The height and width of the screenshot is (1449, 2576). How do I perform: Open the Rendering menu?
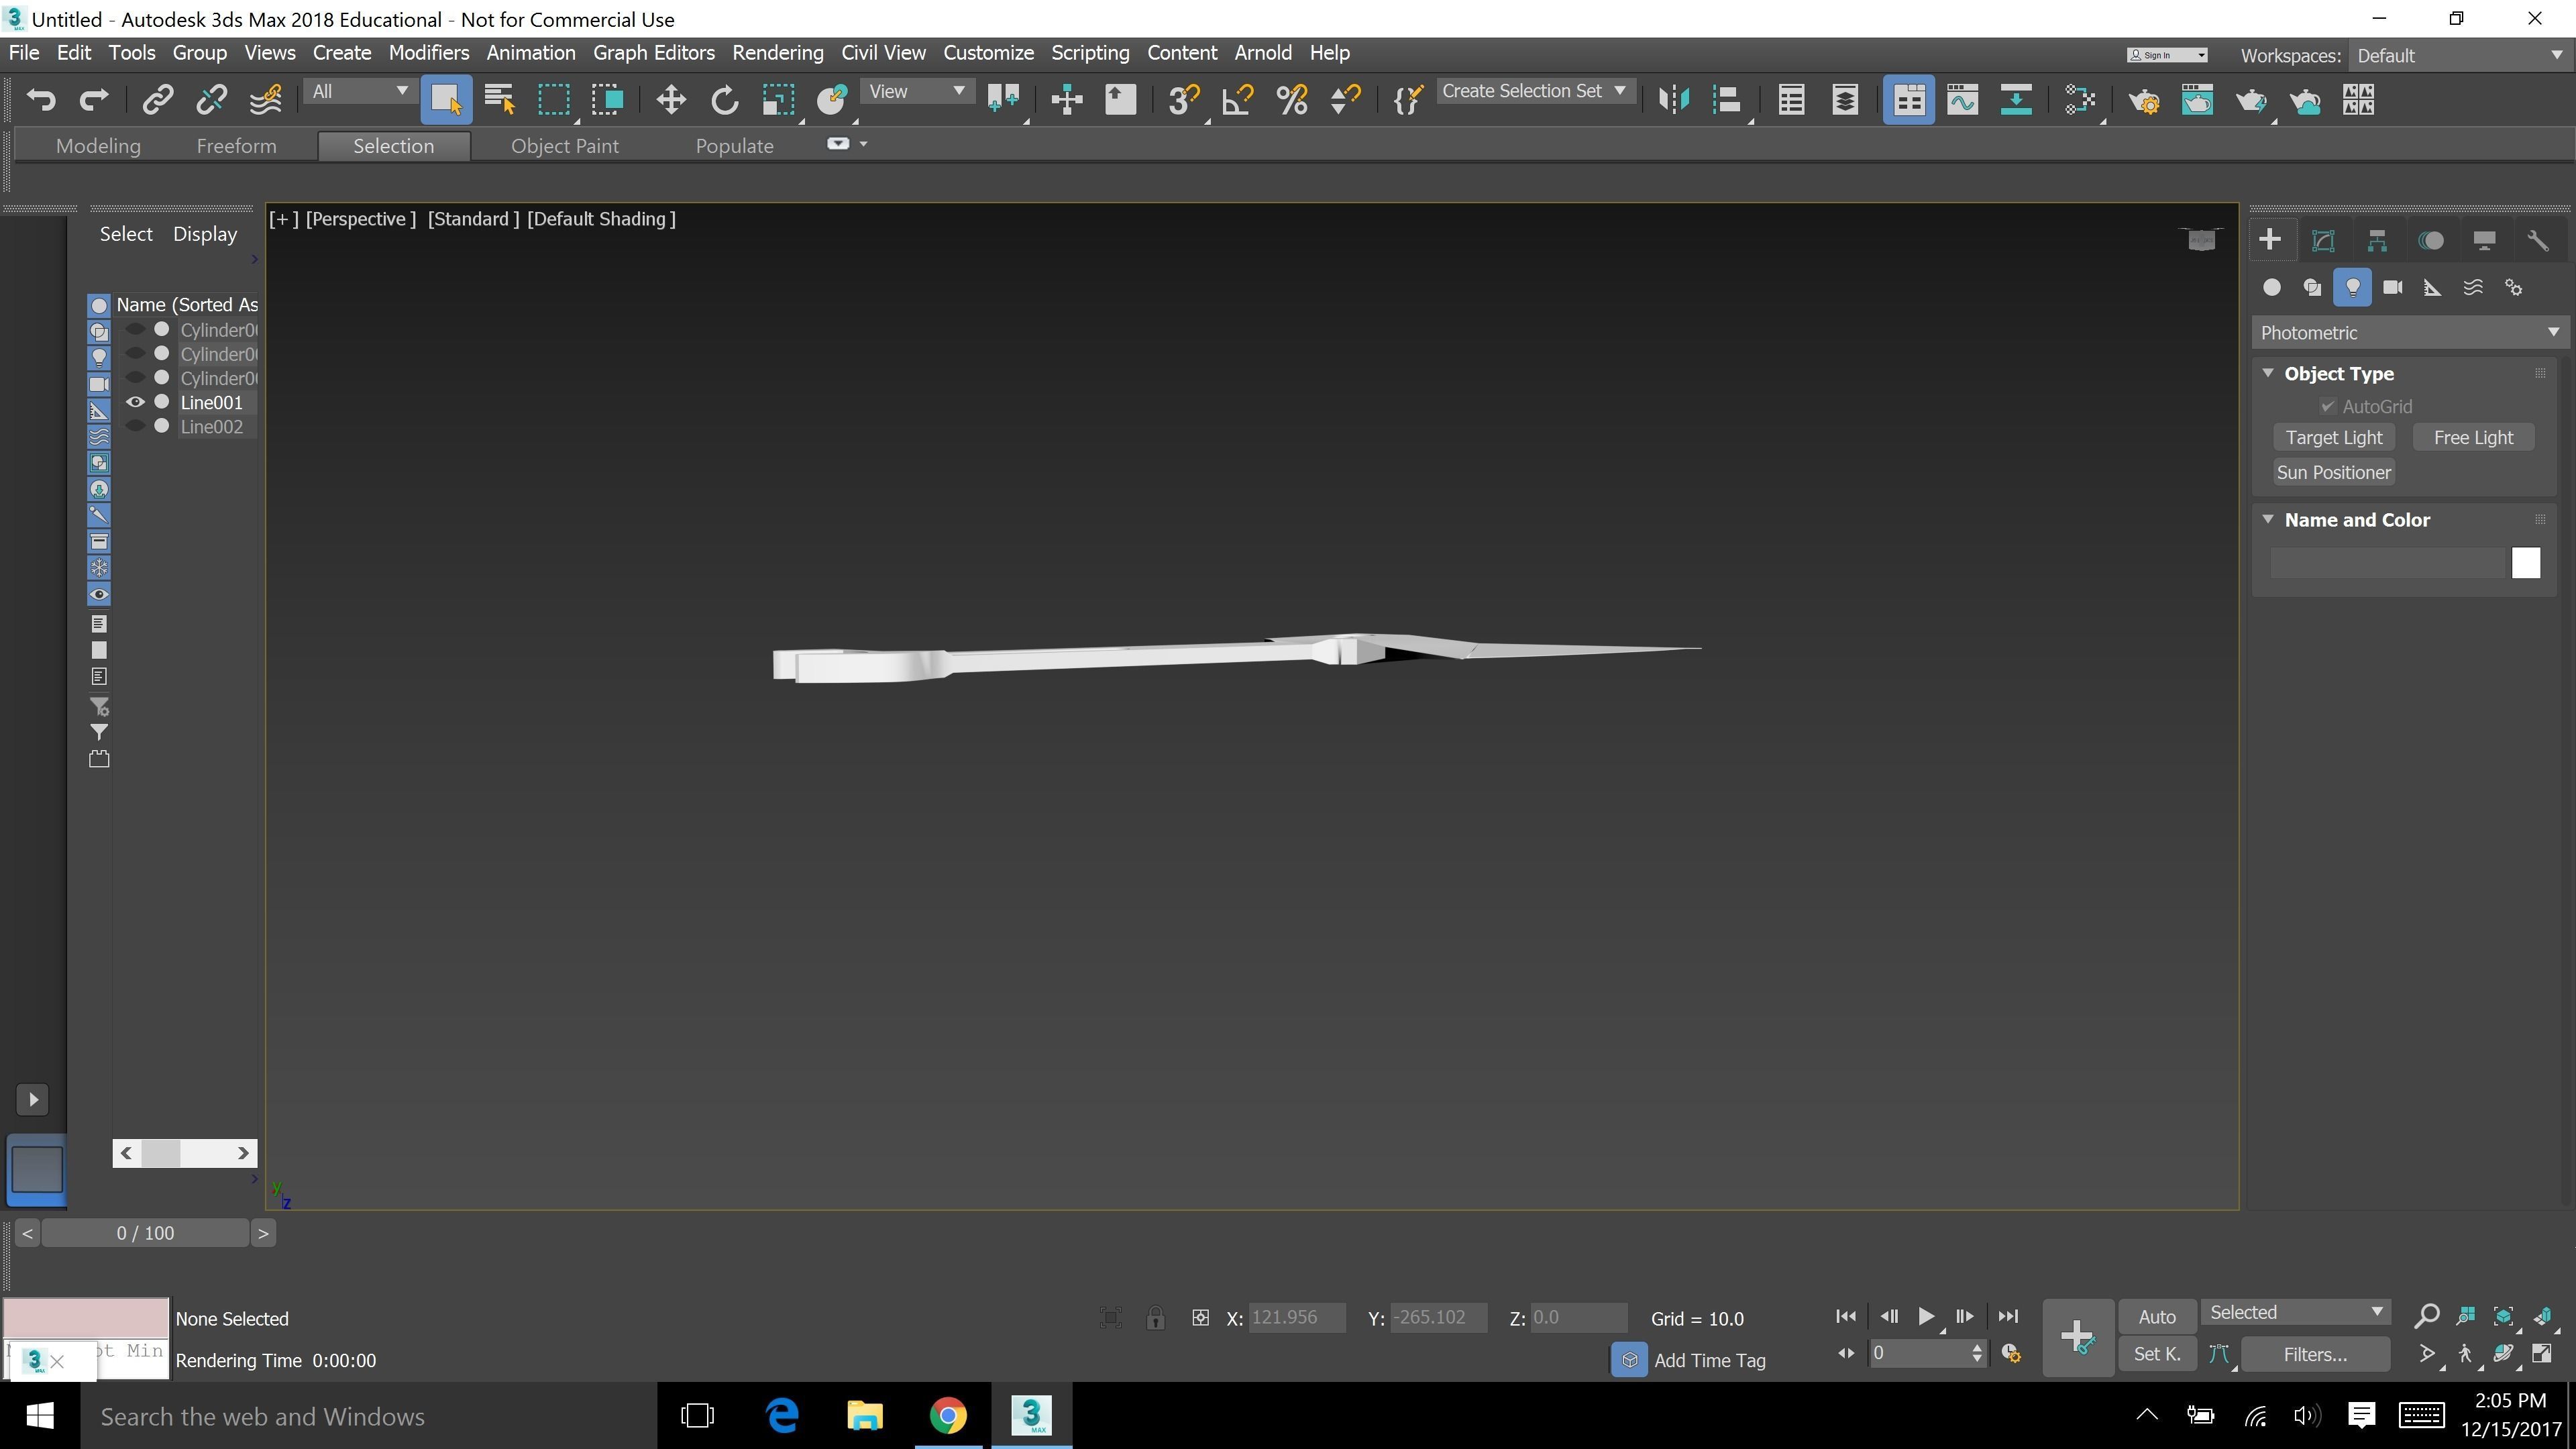click(x=777, y=53)
